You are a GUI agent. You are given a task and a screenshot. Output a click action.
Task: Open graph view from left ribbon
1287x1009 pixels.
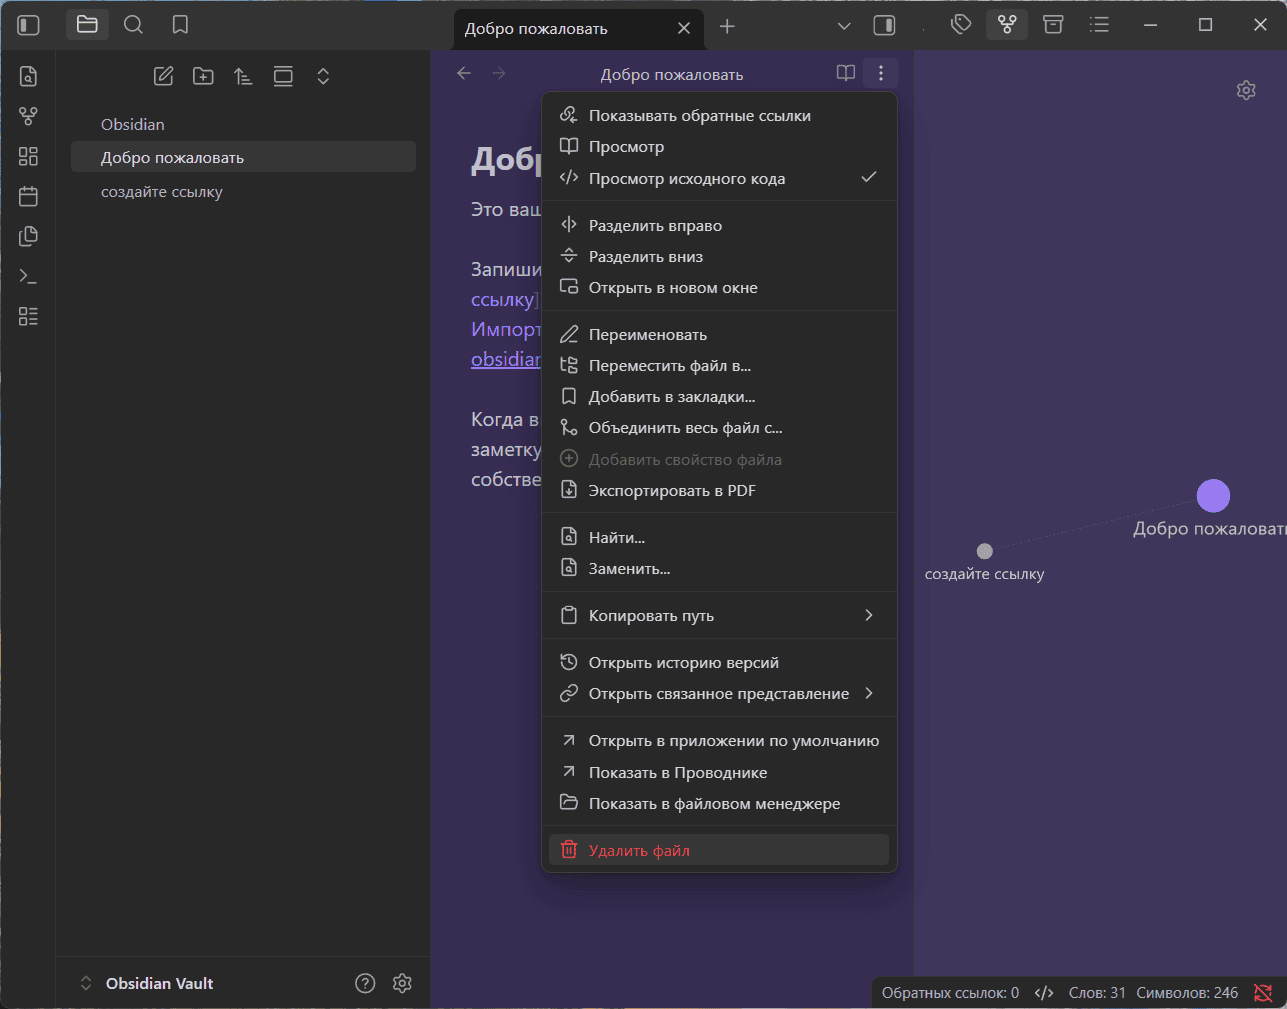tap(28, 116)
